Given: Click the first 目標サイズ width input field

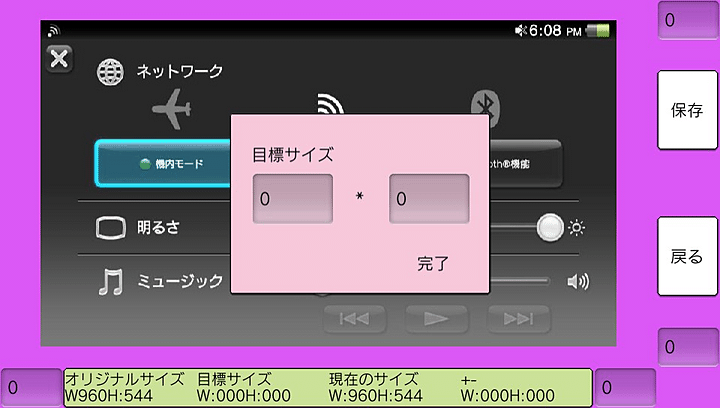Looking at the screenshot, I should 292,199.
